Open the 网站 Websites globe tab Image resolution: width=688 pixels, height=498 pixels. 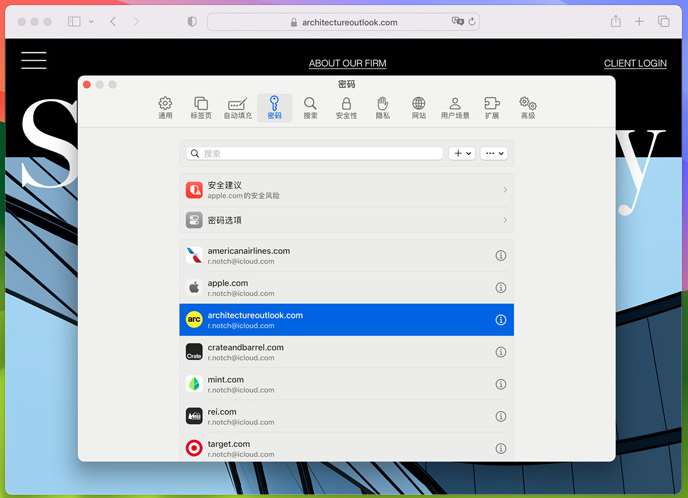pos(419,108)
